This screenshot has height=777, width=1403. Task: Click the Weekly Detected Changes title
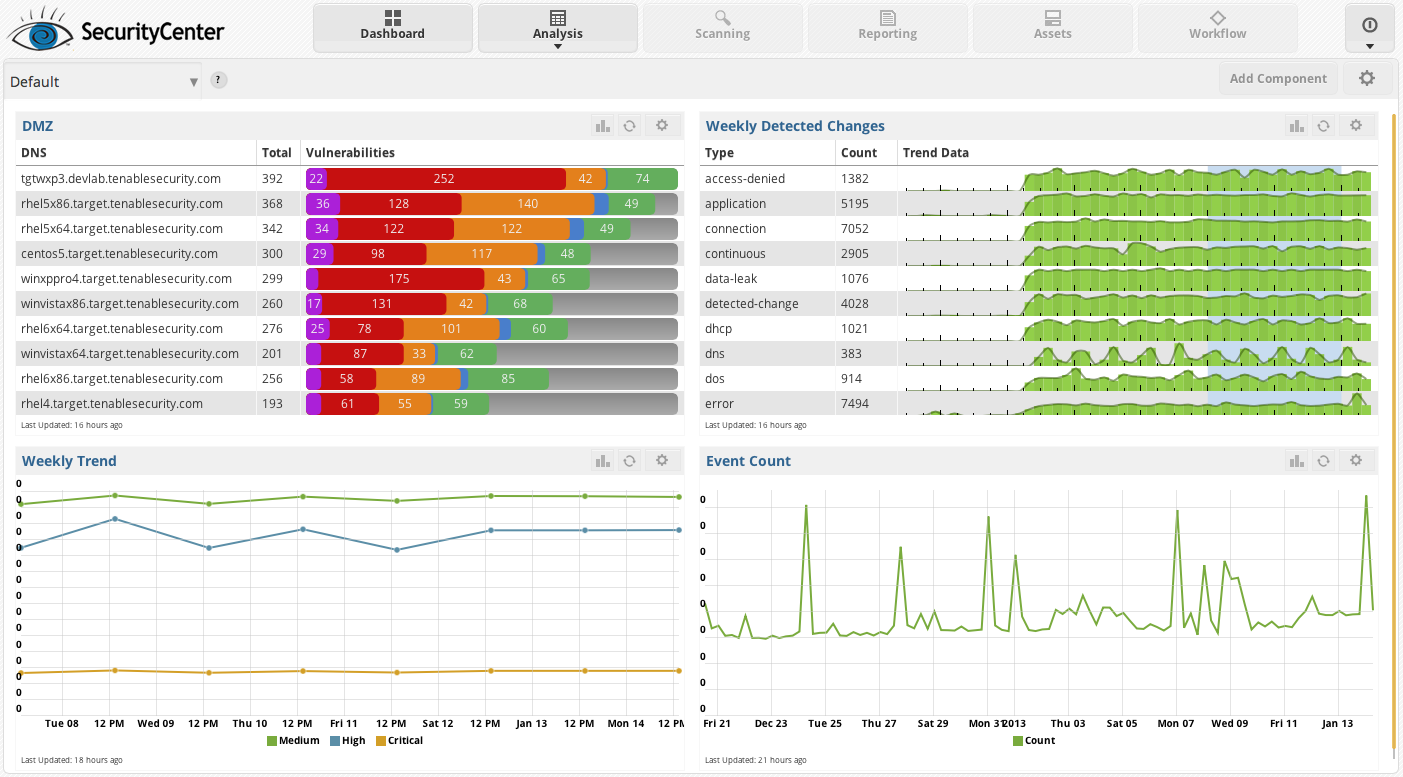795,126
